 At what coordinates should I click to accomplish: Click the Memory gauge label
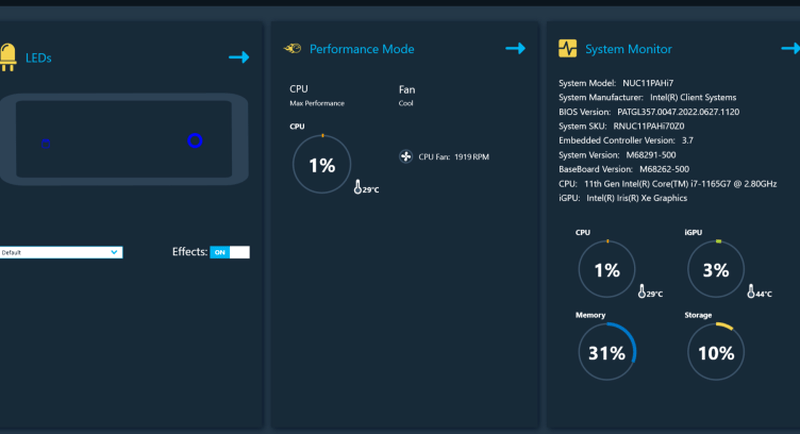coord(590,315)
